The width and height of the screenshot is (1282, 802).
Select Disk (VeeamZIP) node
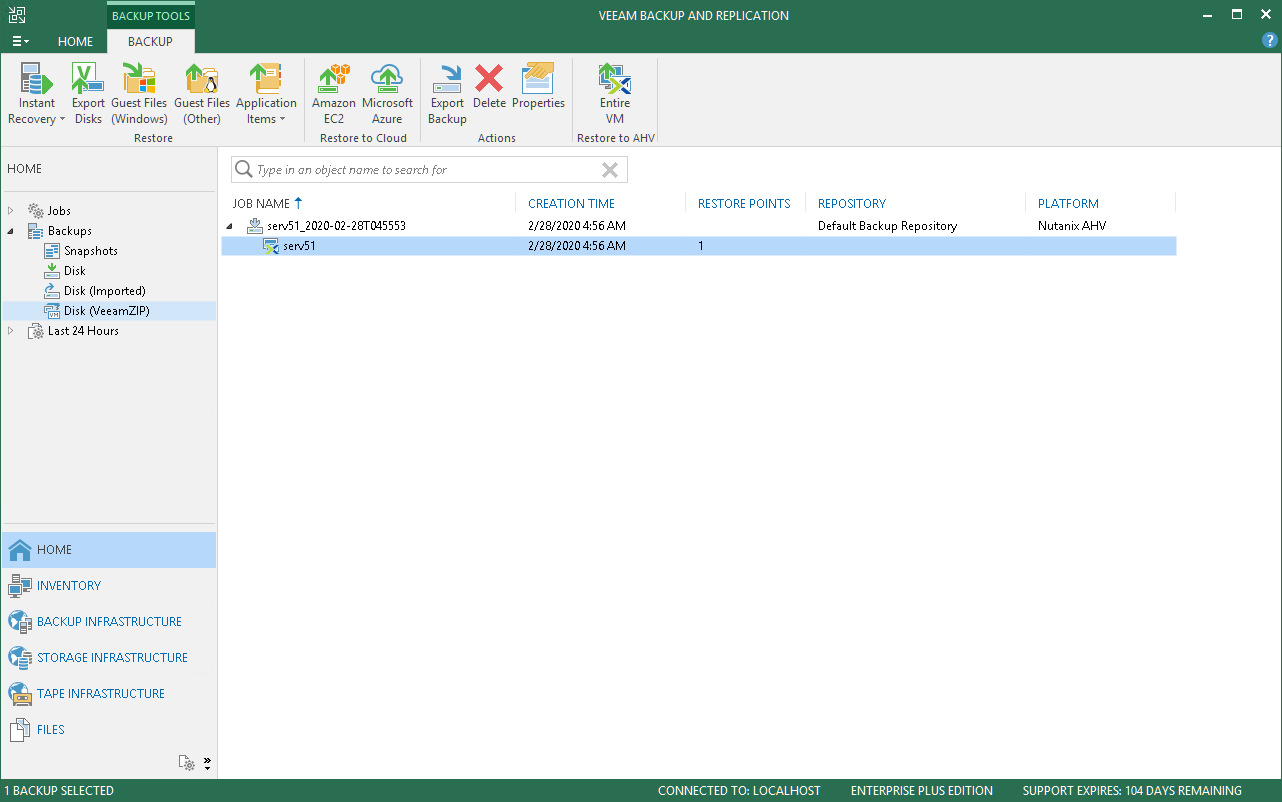[x=108, y=311]
